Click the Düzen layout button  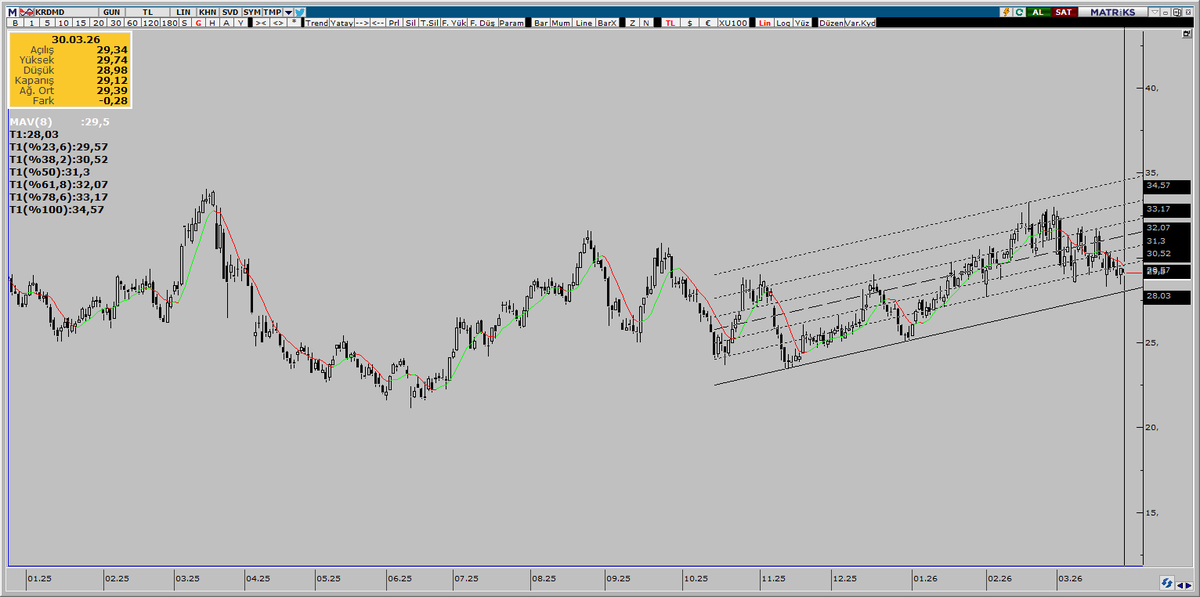pos(831,23)
